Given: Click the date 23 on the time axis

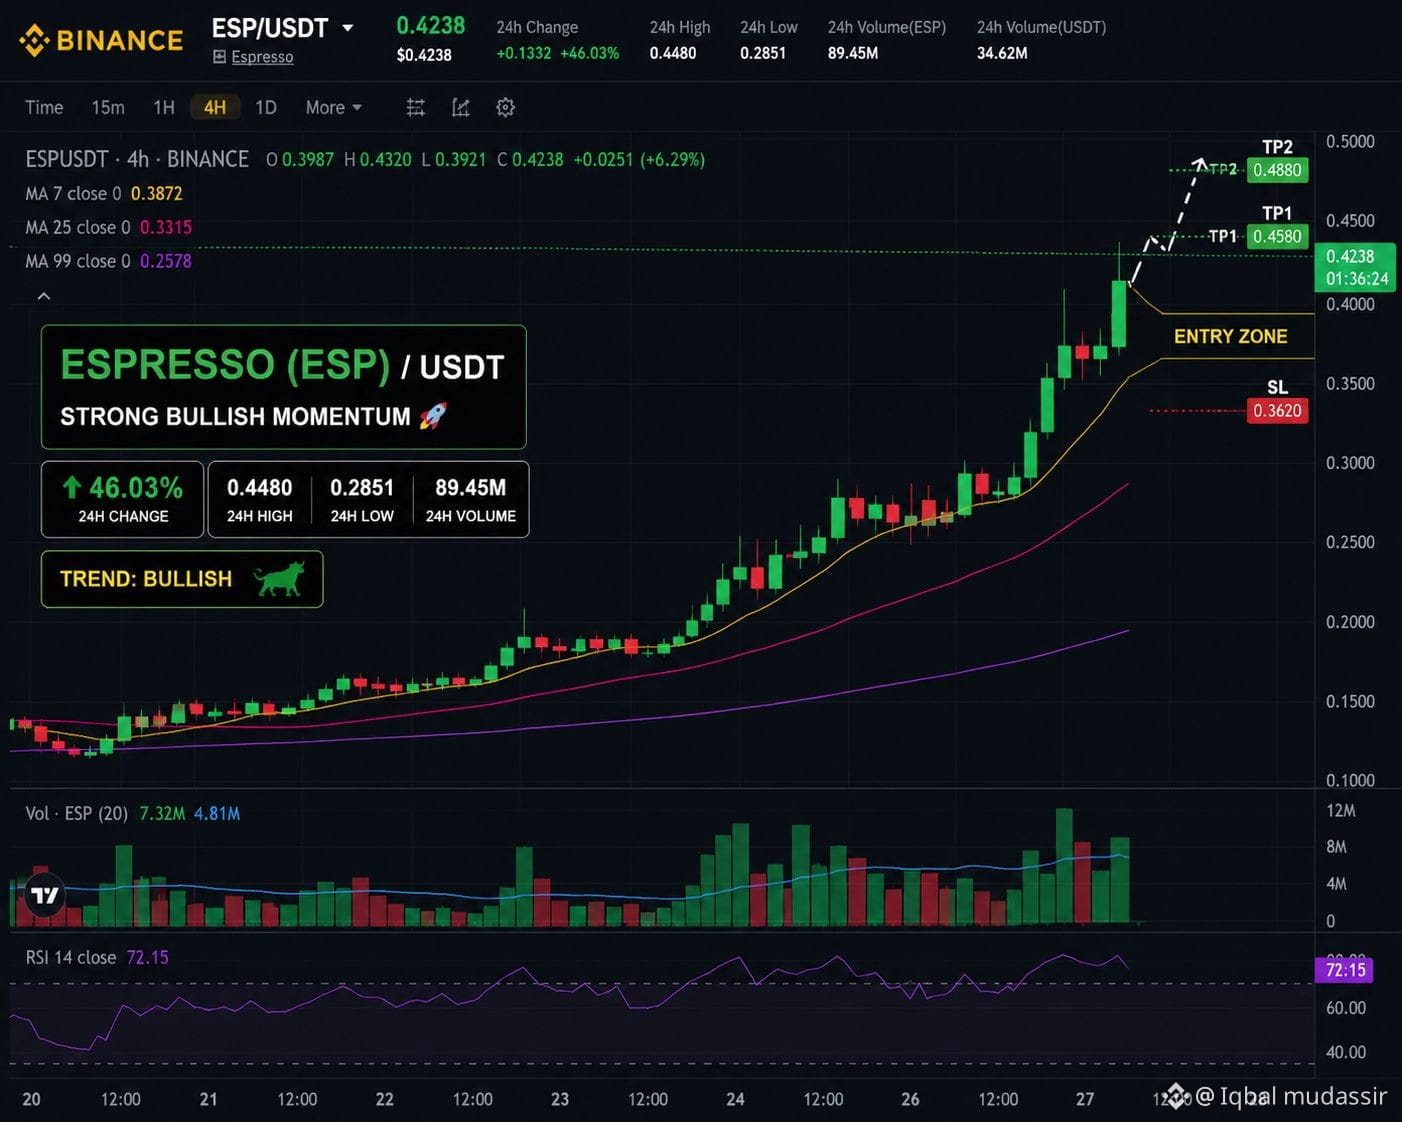Looking at the screenshot, I should click(x=560, y=1099).
